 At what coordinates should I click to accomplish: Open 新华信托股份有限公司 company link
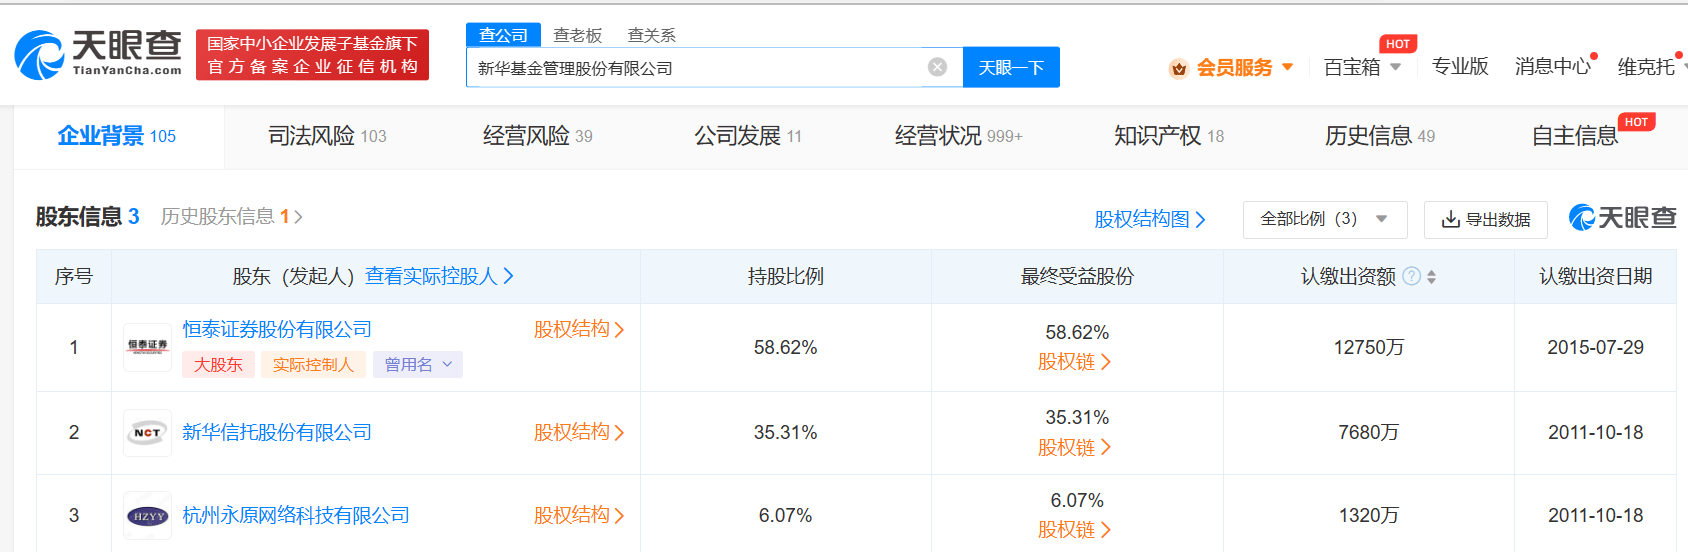click(x=277, y=432)
